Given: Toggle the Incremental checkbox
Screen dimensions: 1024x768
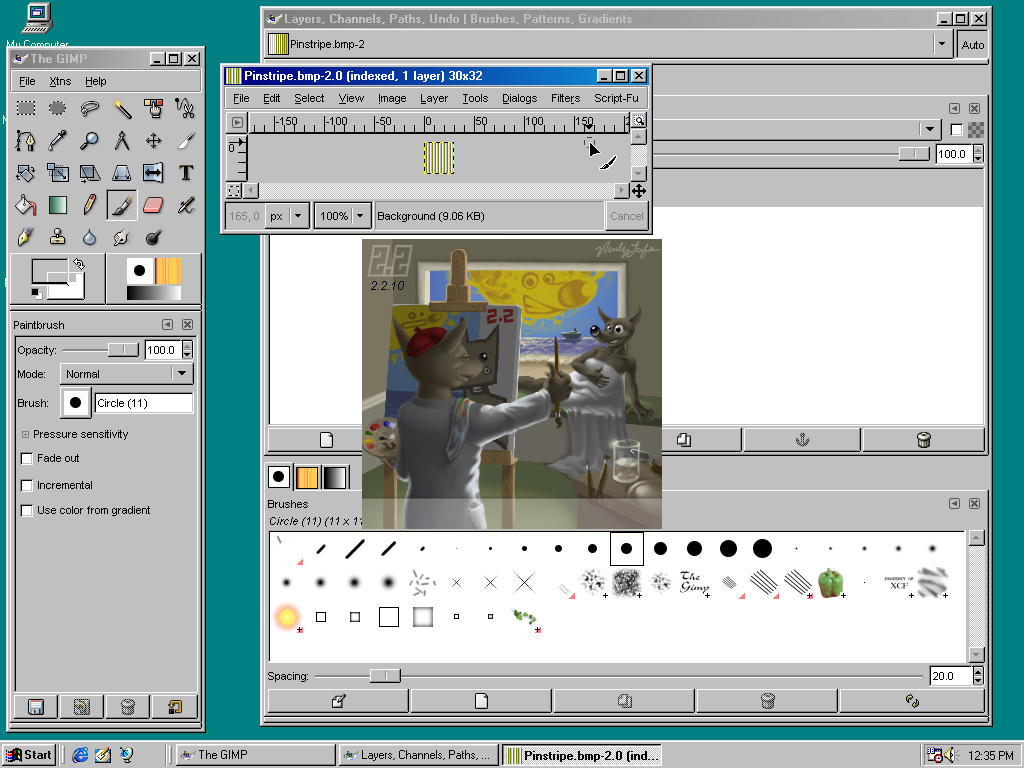Looking at the screenshot, I should pos(27,485).
